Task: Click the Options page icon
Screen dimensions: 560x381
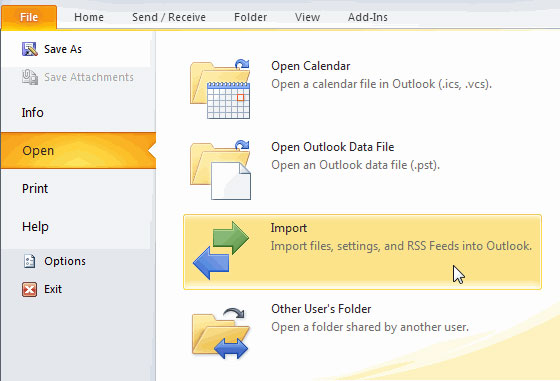Action: pos(29,261)
